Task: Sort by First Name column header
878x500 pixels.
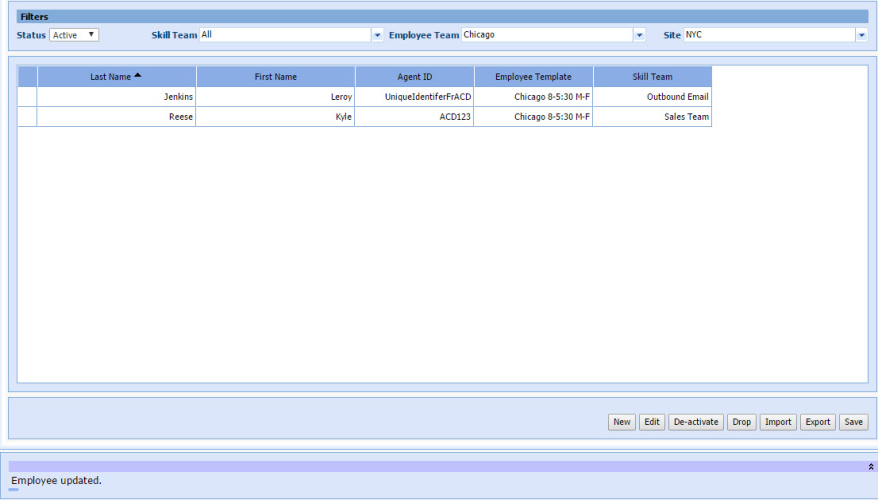Action: pos(276,77)
